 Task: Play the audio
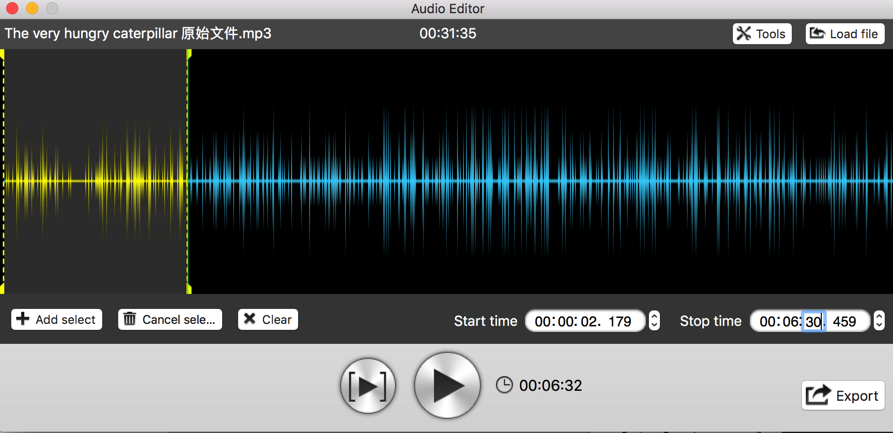click(447, 385)
